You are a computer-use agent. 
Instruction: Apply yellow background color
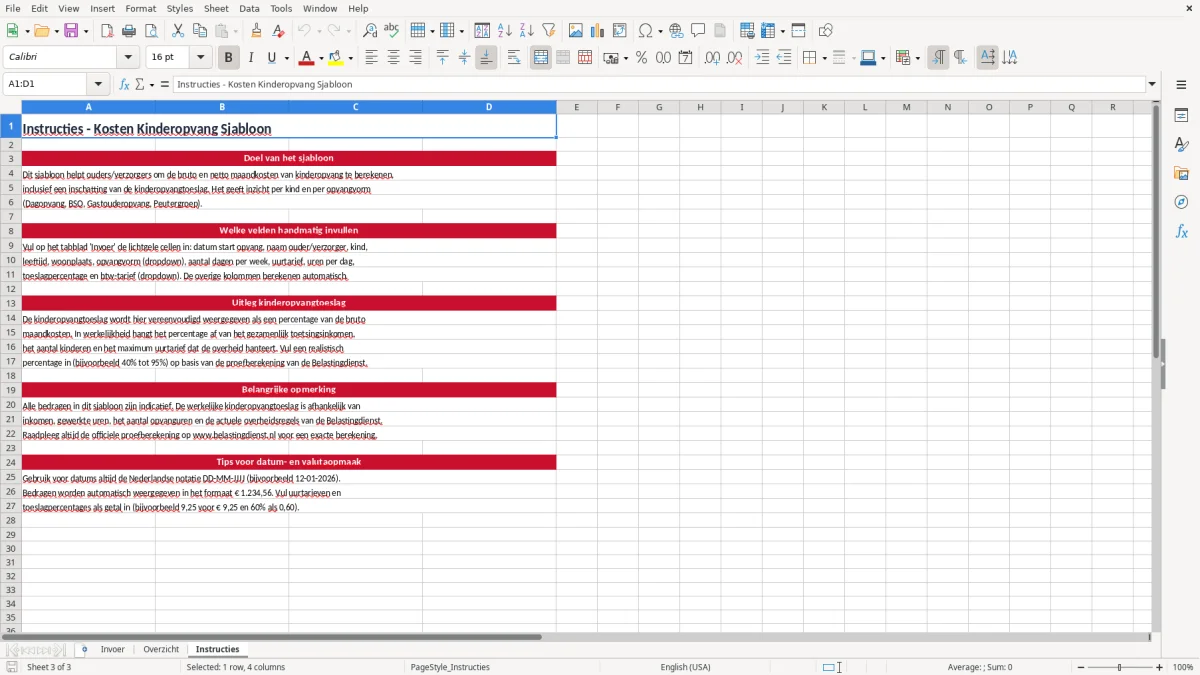[x=336, y=58]
